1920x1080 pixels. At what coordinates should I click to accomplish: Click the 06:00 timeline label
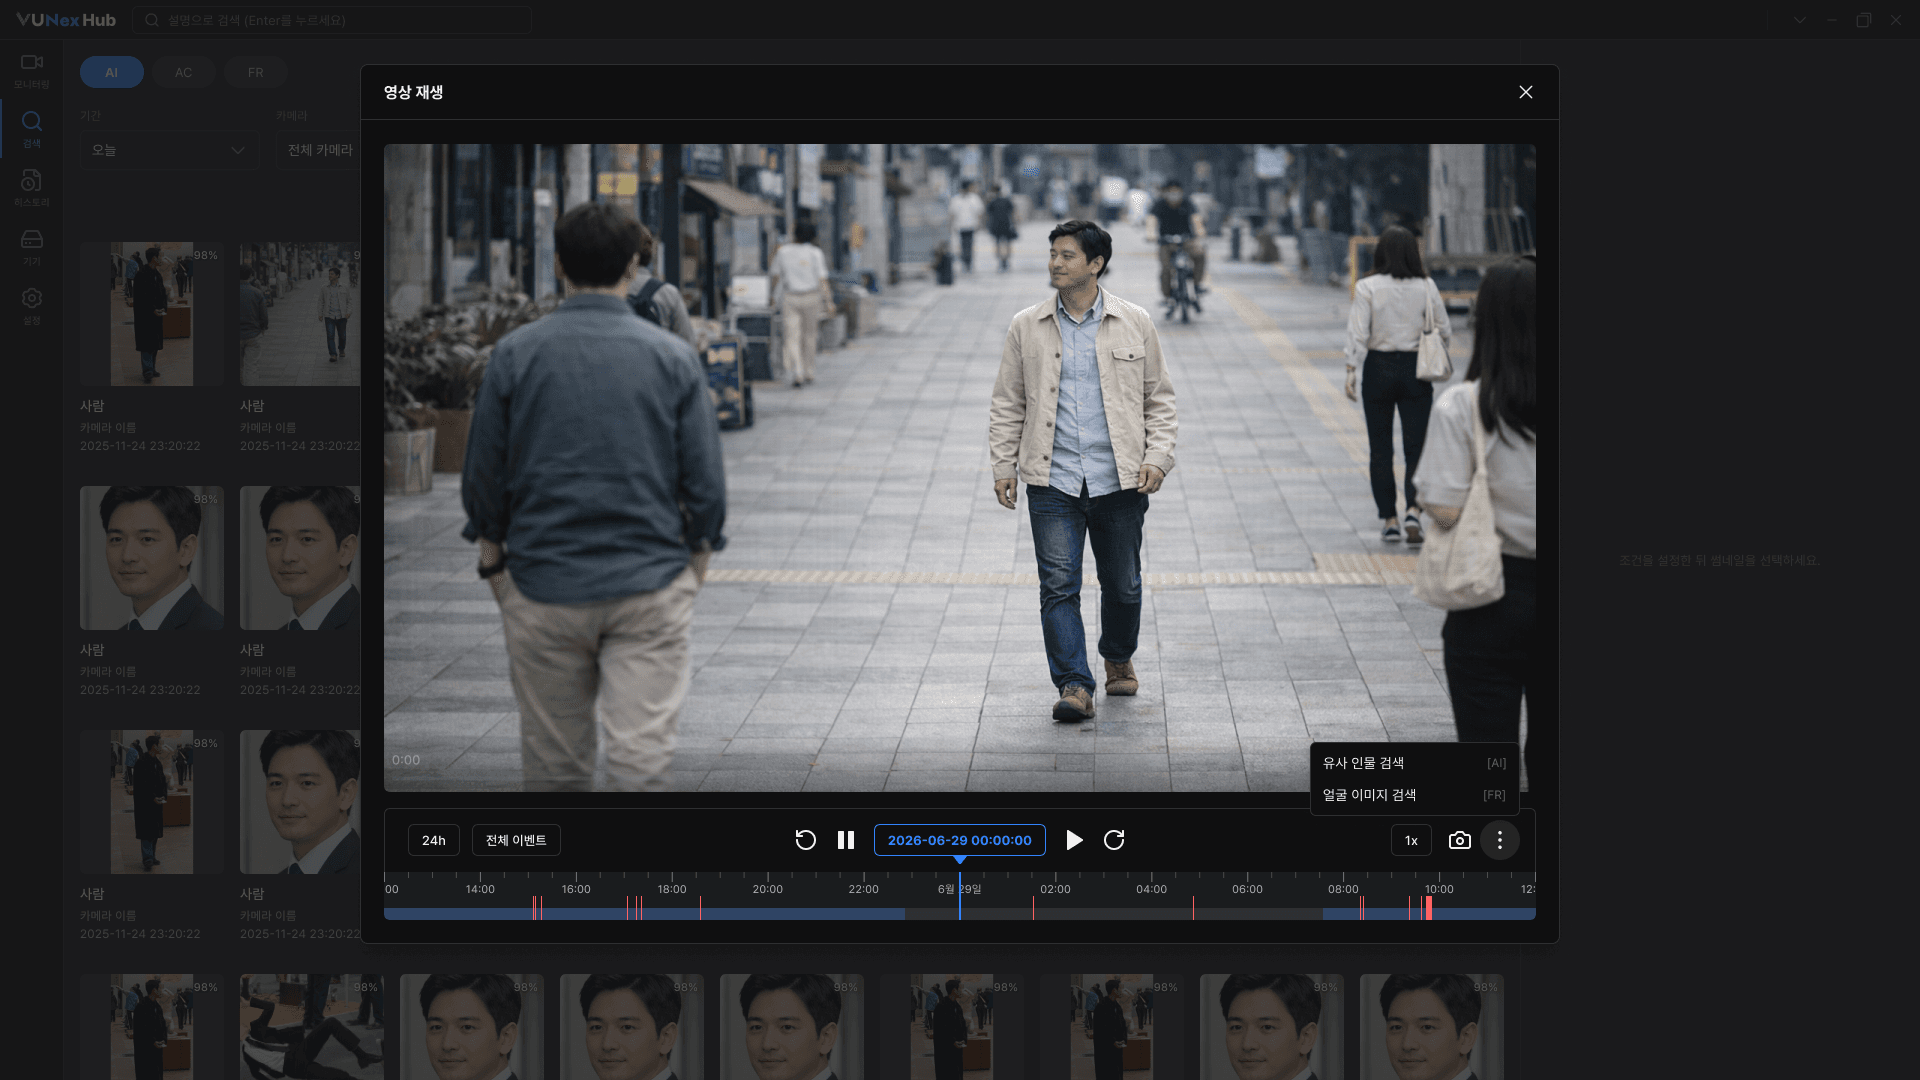tap(1247, 889)
